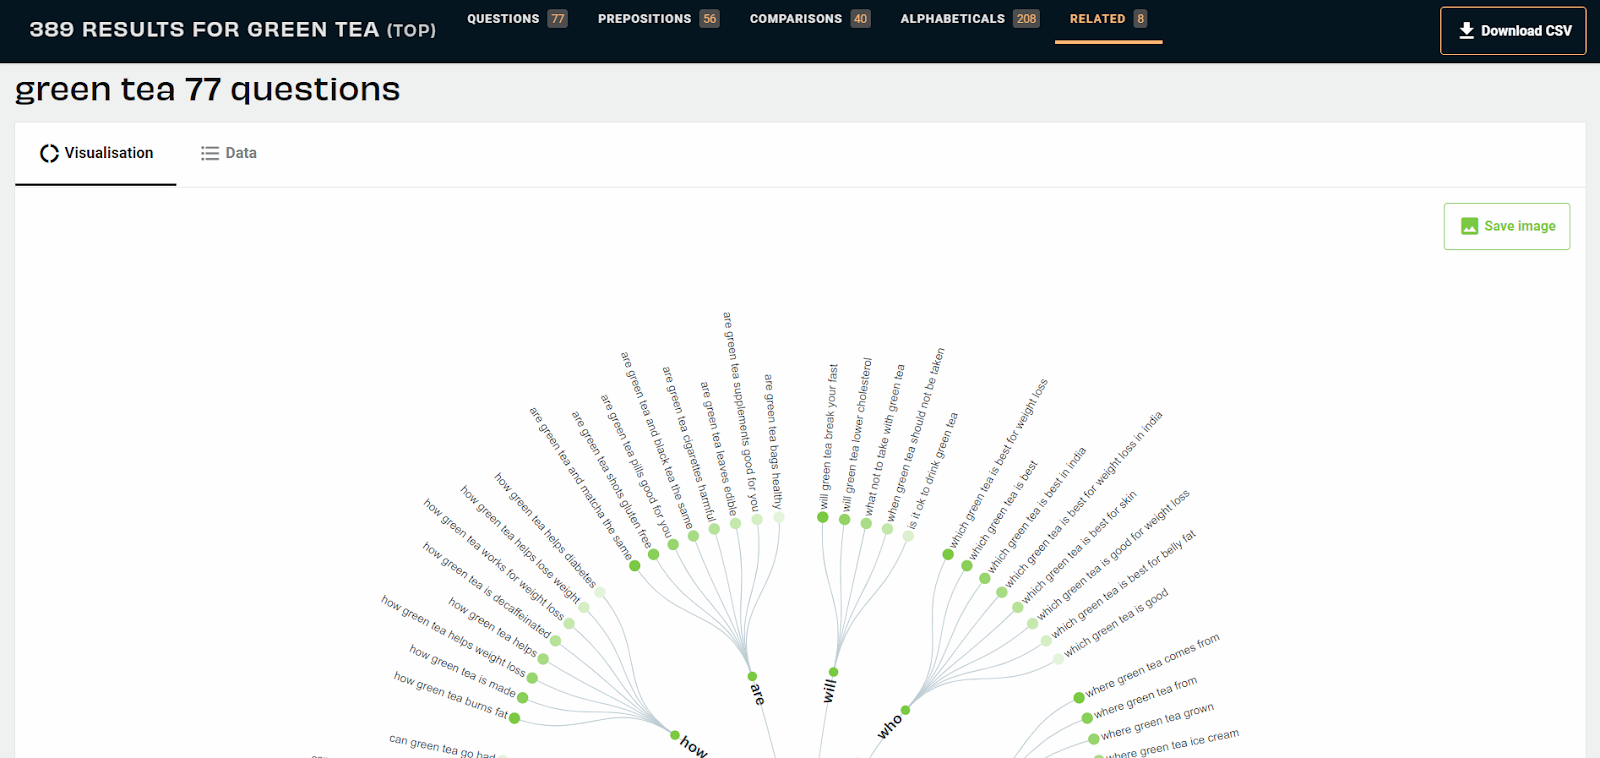Click 'how green tea burns fat'

452,694
